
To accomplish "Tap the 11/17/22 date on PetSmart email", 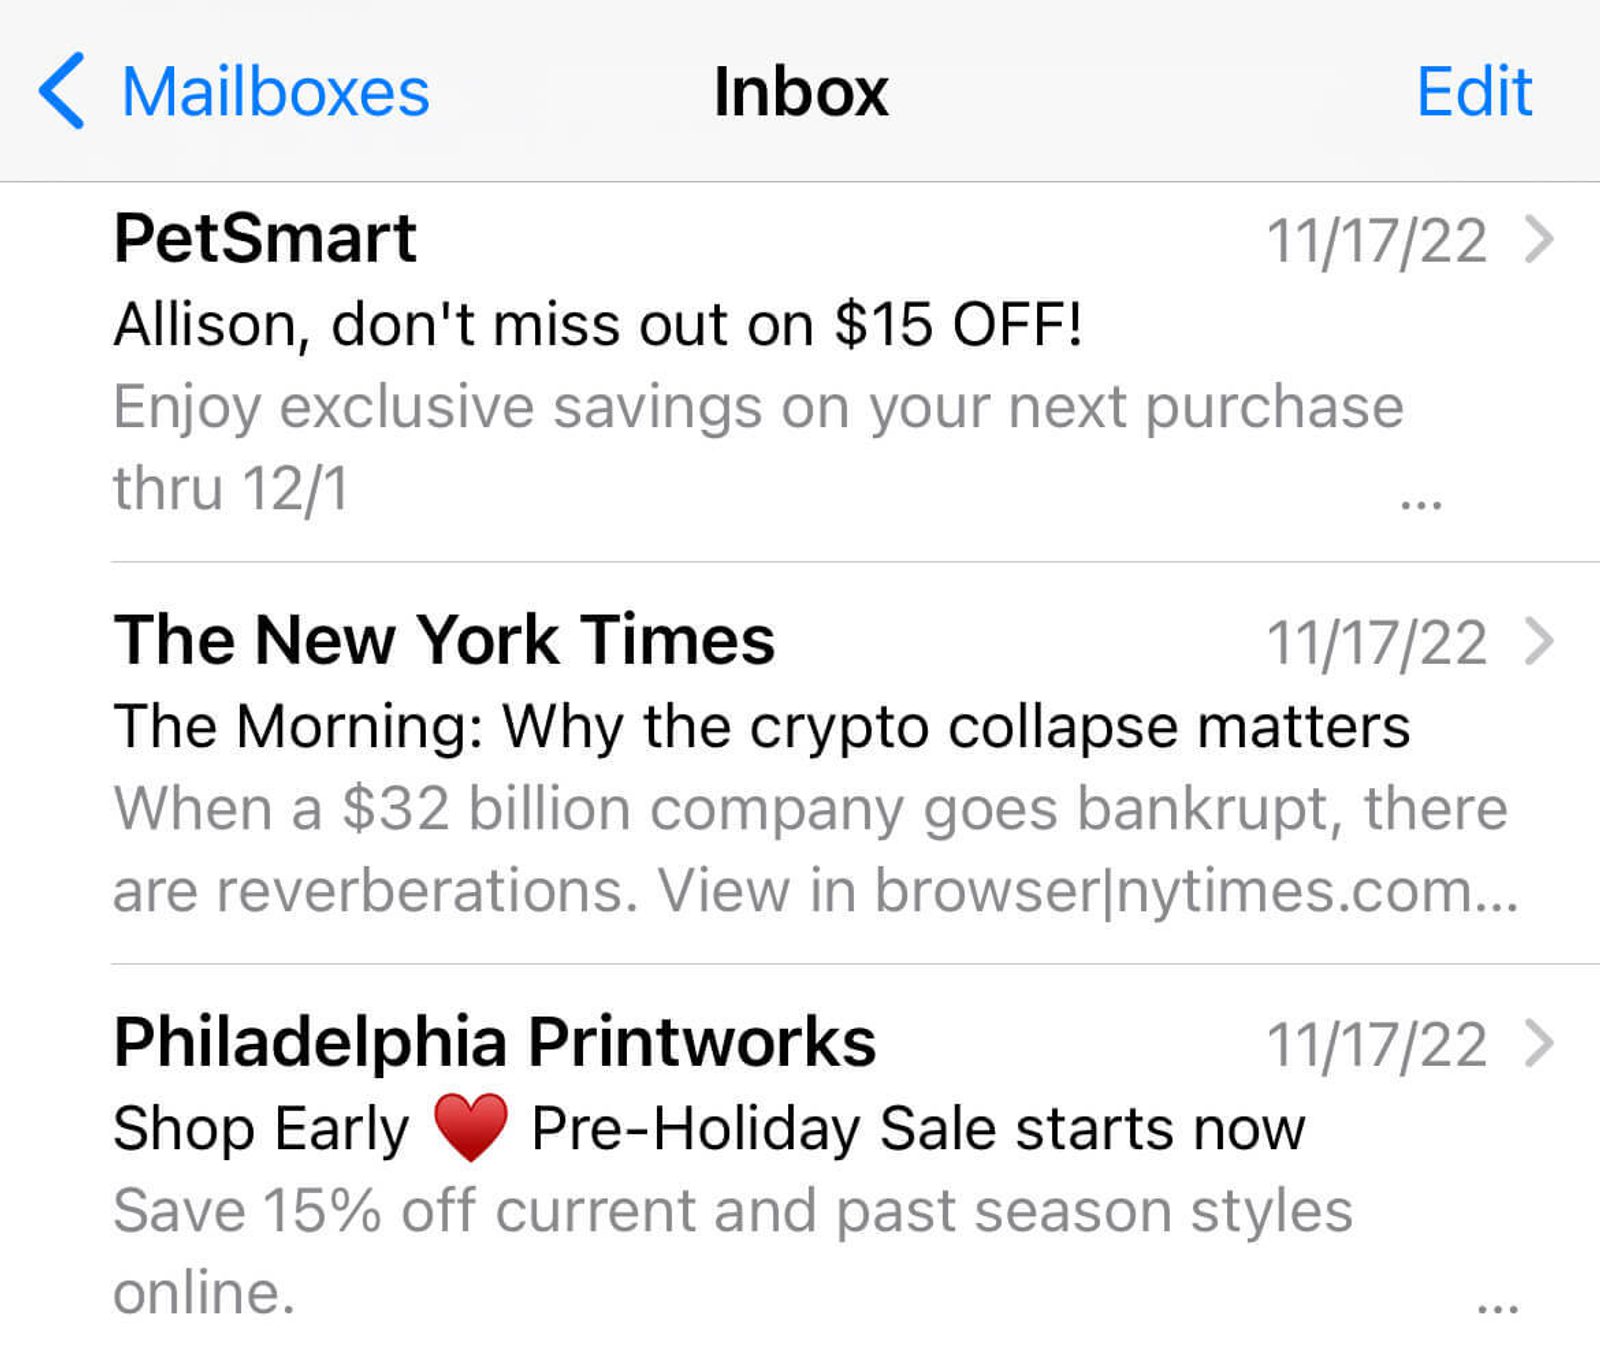I will pyautogui.click(x=1380, y=238).
